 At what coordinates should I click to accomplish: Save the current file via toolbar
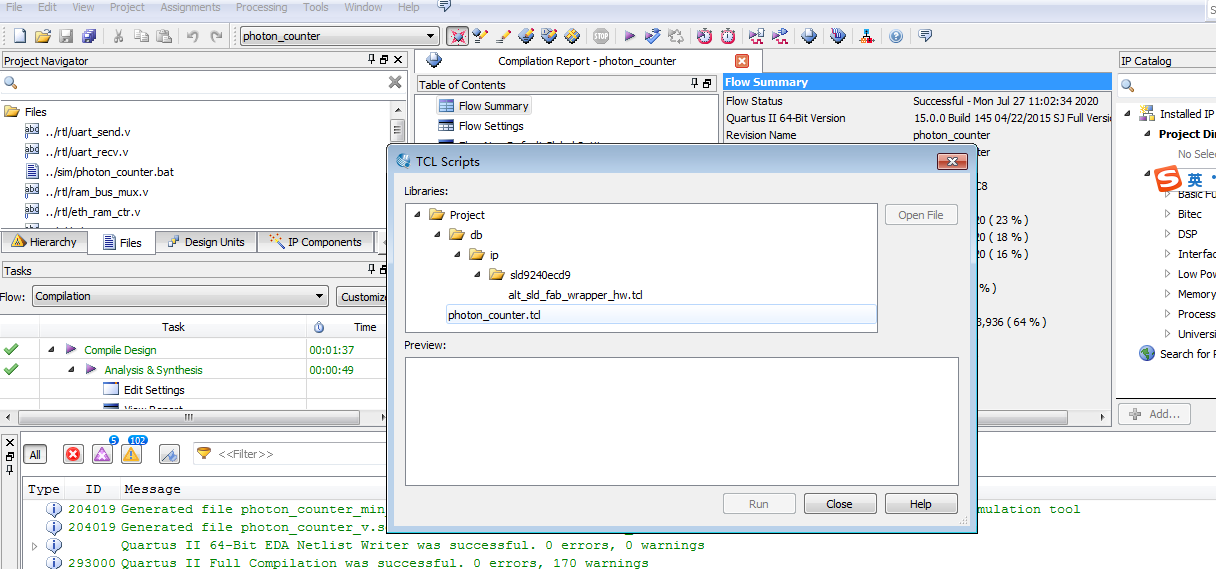click(66, 36)
